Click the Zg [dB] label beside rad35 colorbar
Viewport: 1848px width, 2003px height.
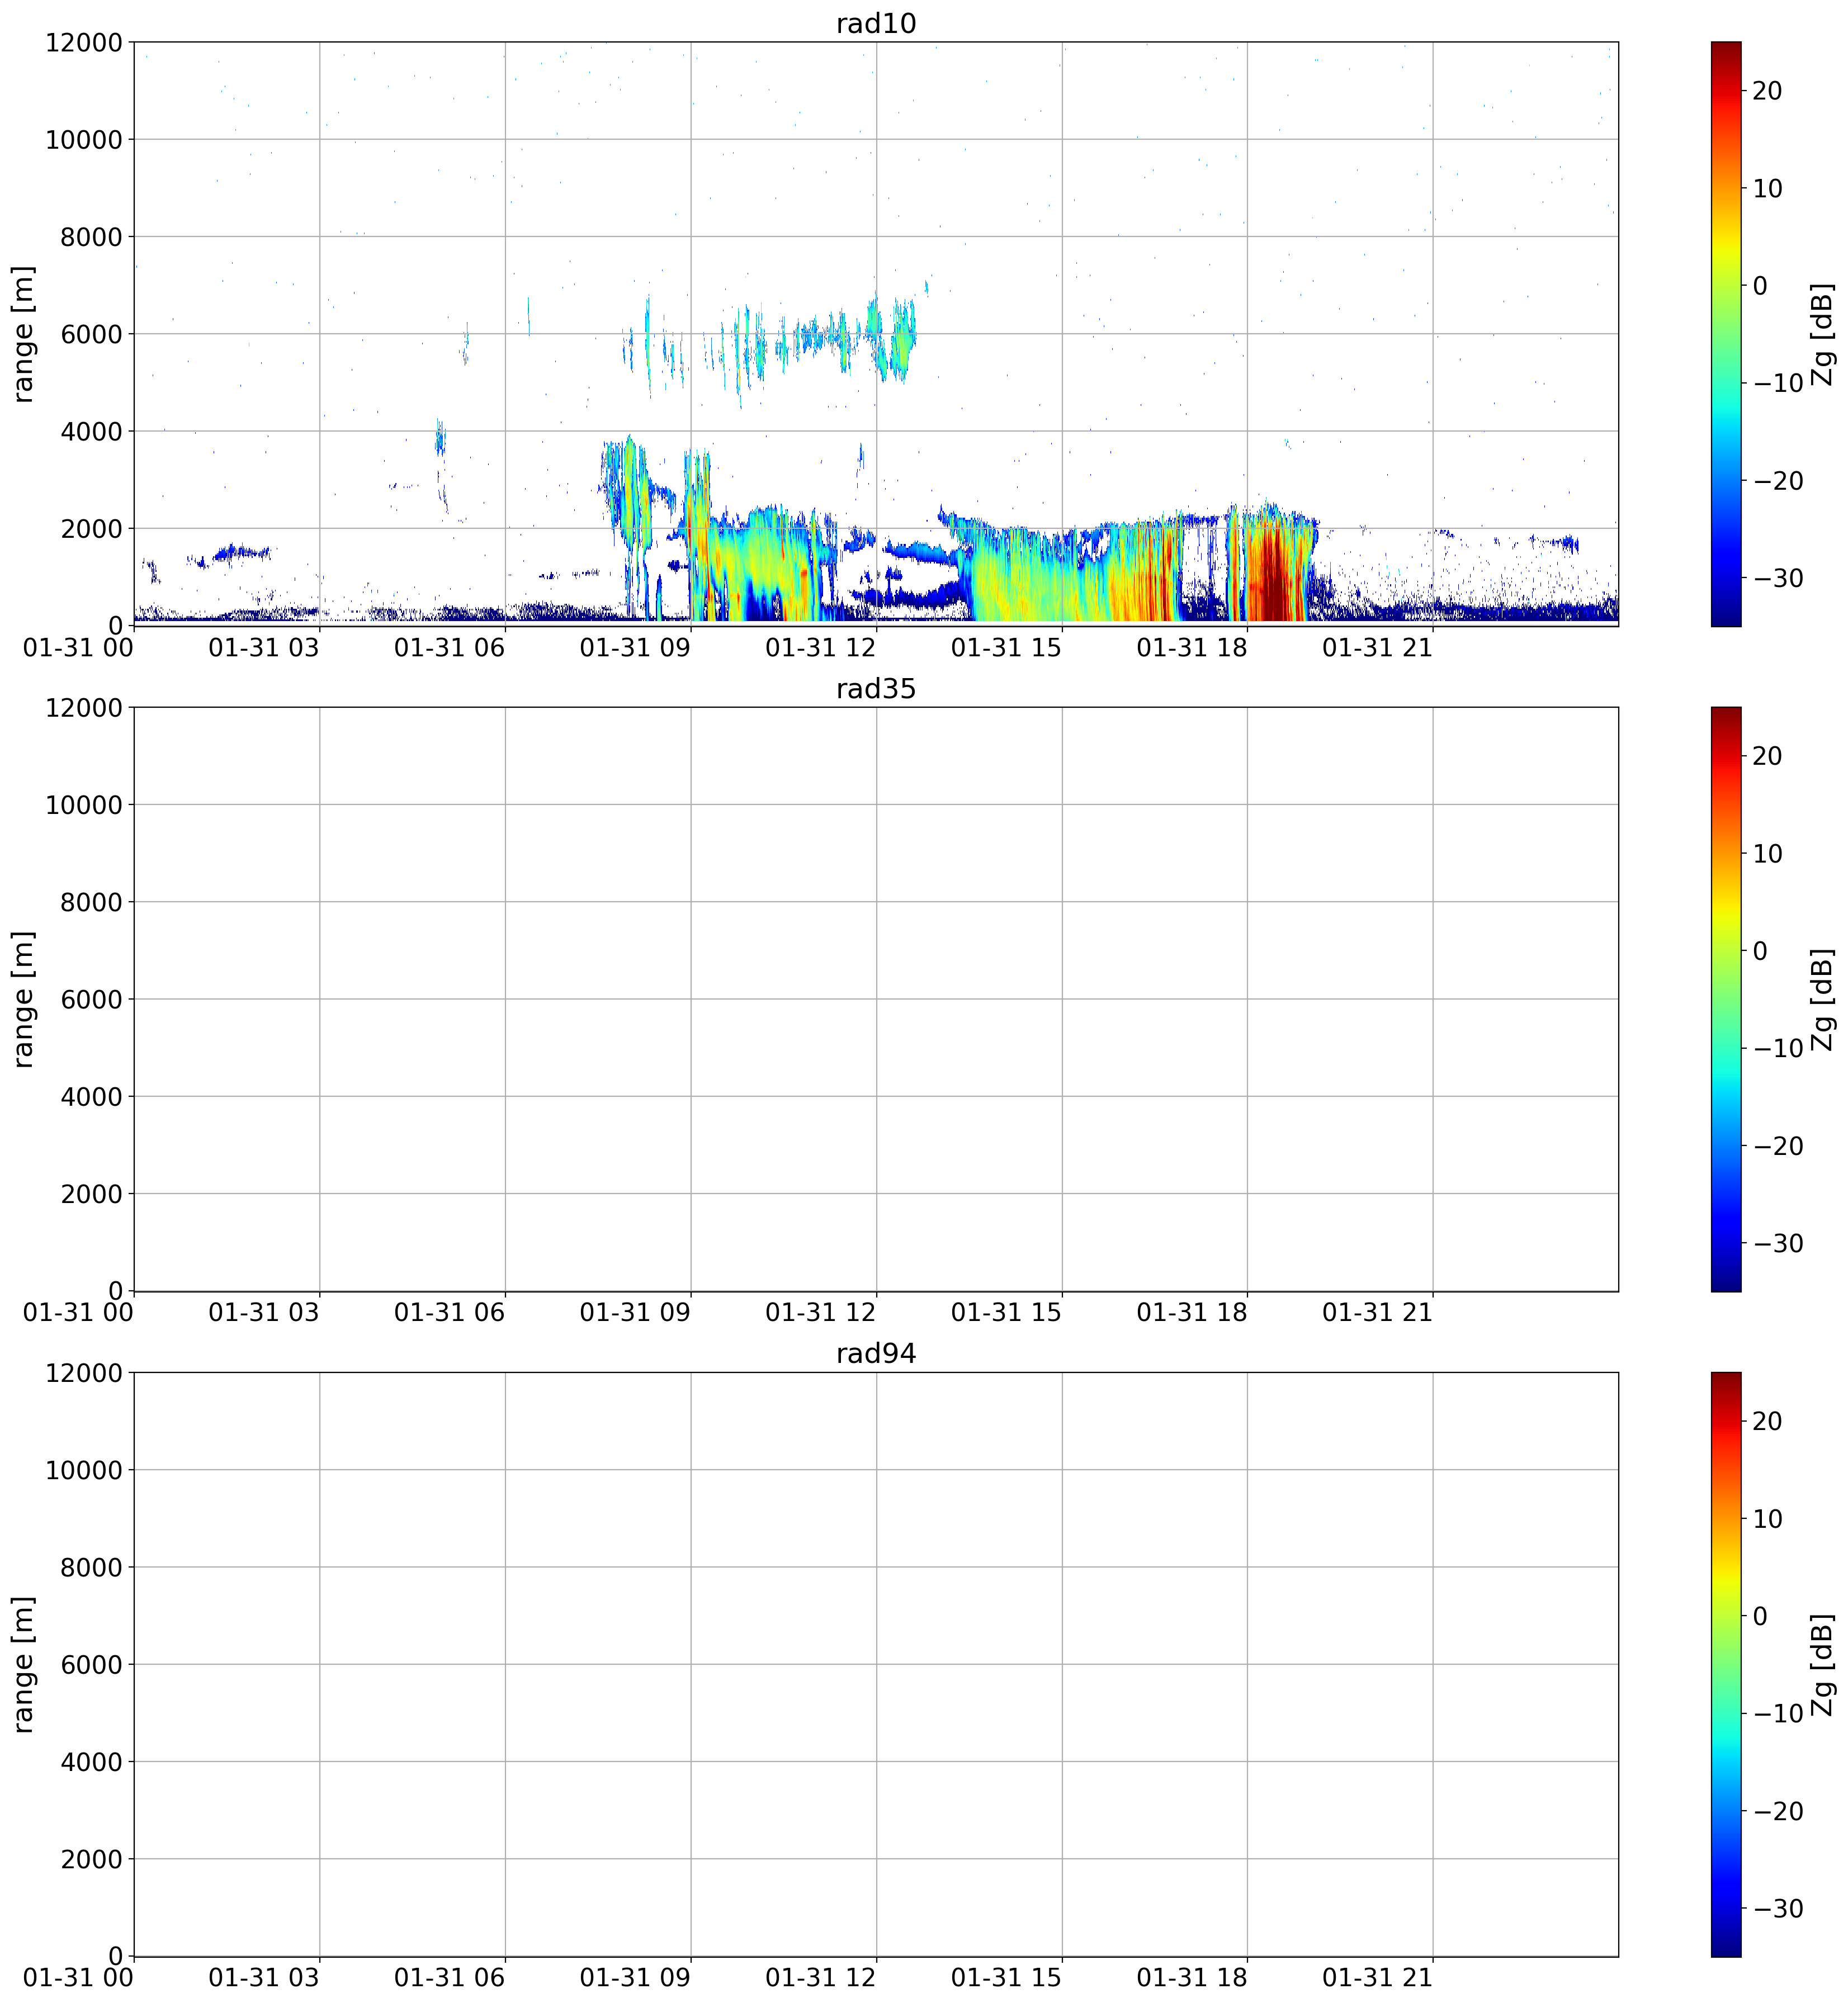[1823, 999]
